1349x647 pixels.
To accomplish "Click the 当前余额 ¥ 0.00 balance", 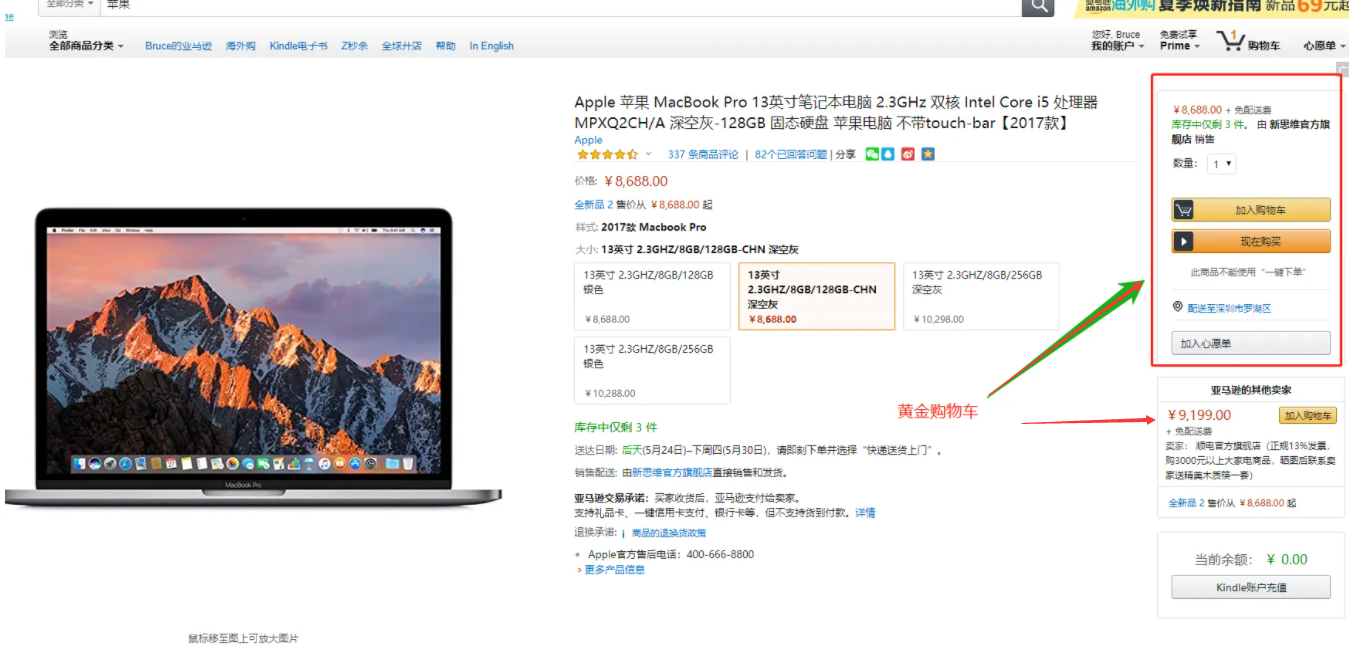I will click(x=1251, y=559).
